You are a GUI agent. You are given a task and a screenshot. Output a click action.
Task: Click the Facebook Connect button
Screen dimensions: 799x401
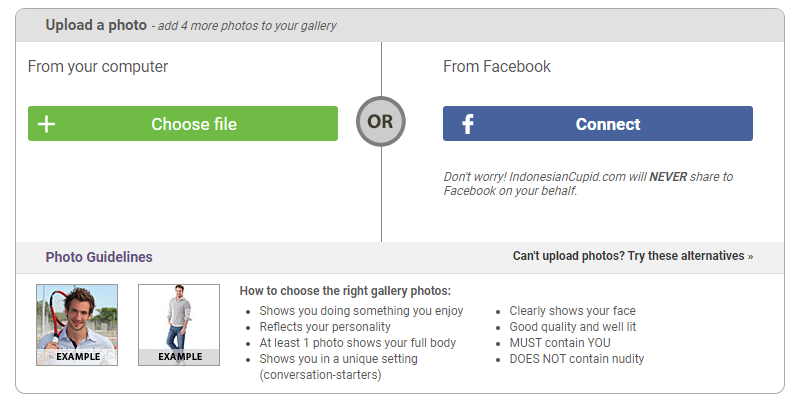tap(598, 123)
